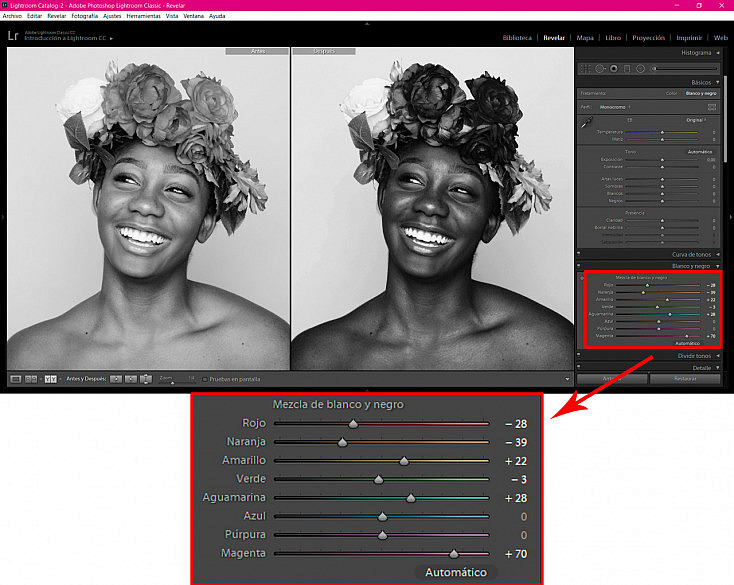Screen dimensions: 734x585
Task: Click the YY before/after split icon
Action: (51, 379)
